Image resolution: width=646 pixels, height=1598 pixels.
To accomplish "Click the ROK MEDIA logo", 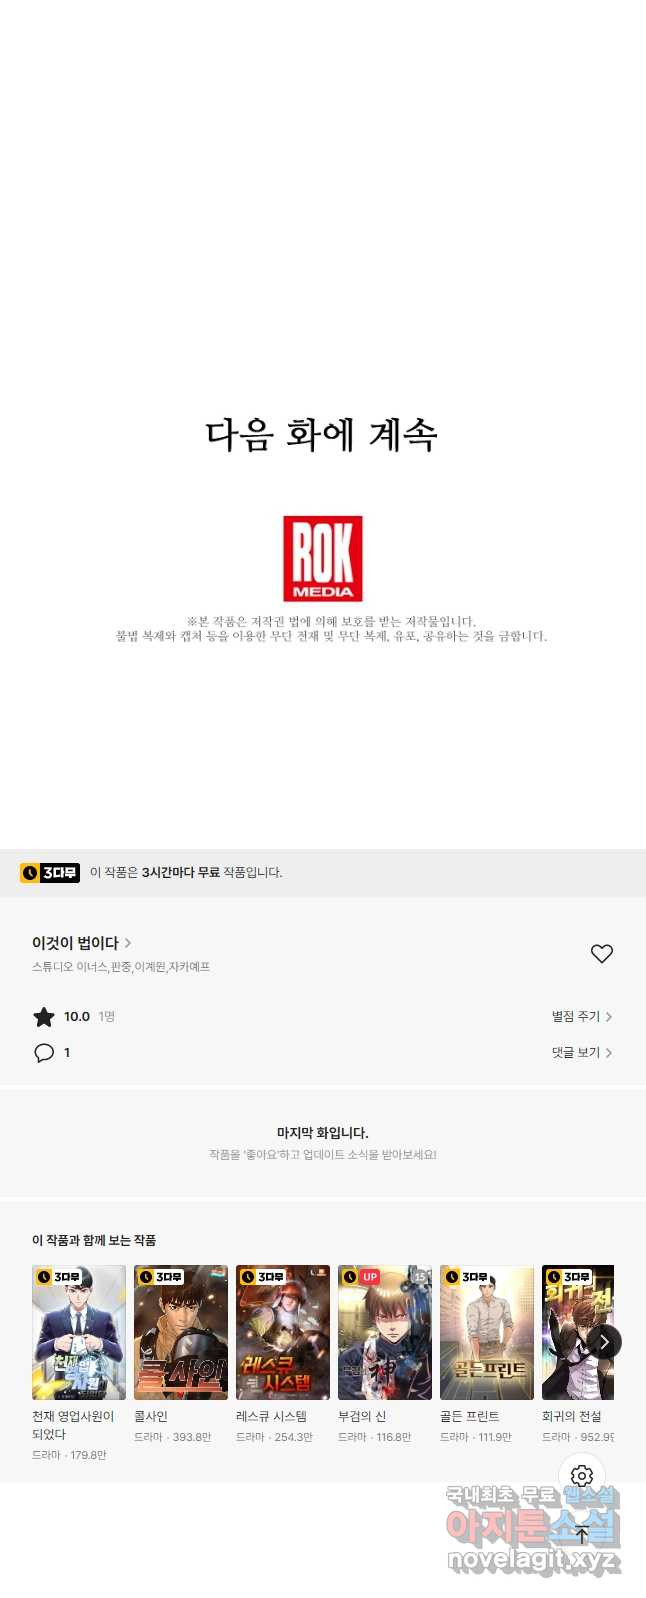I will [x=322, y=559].
